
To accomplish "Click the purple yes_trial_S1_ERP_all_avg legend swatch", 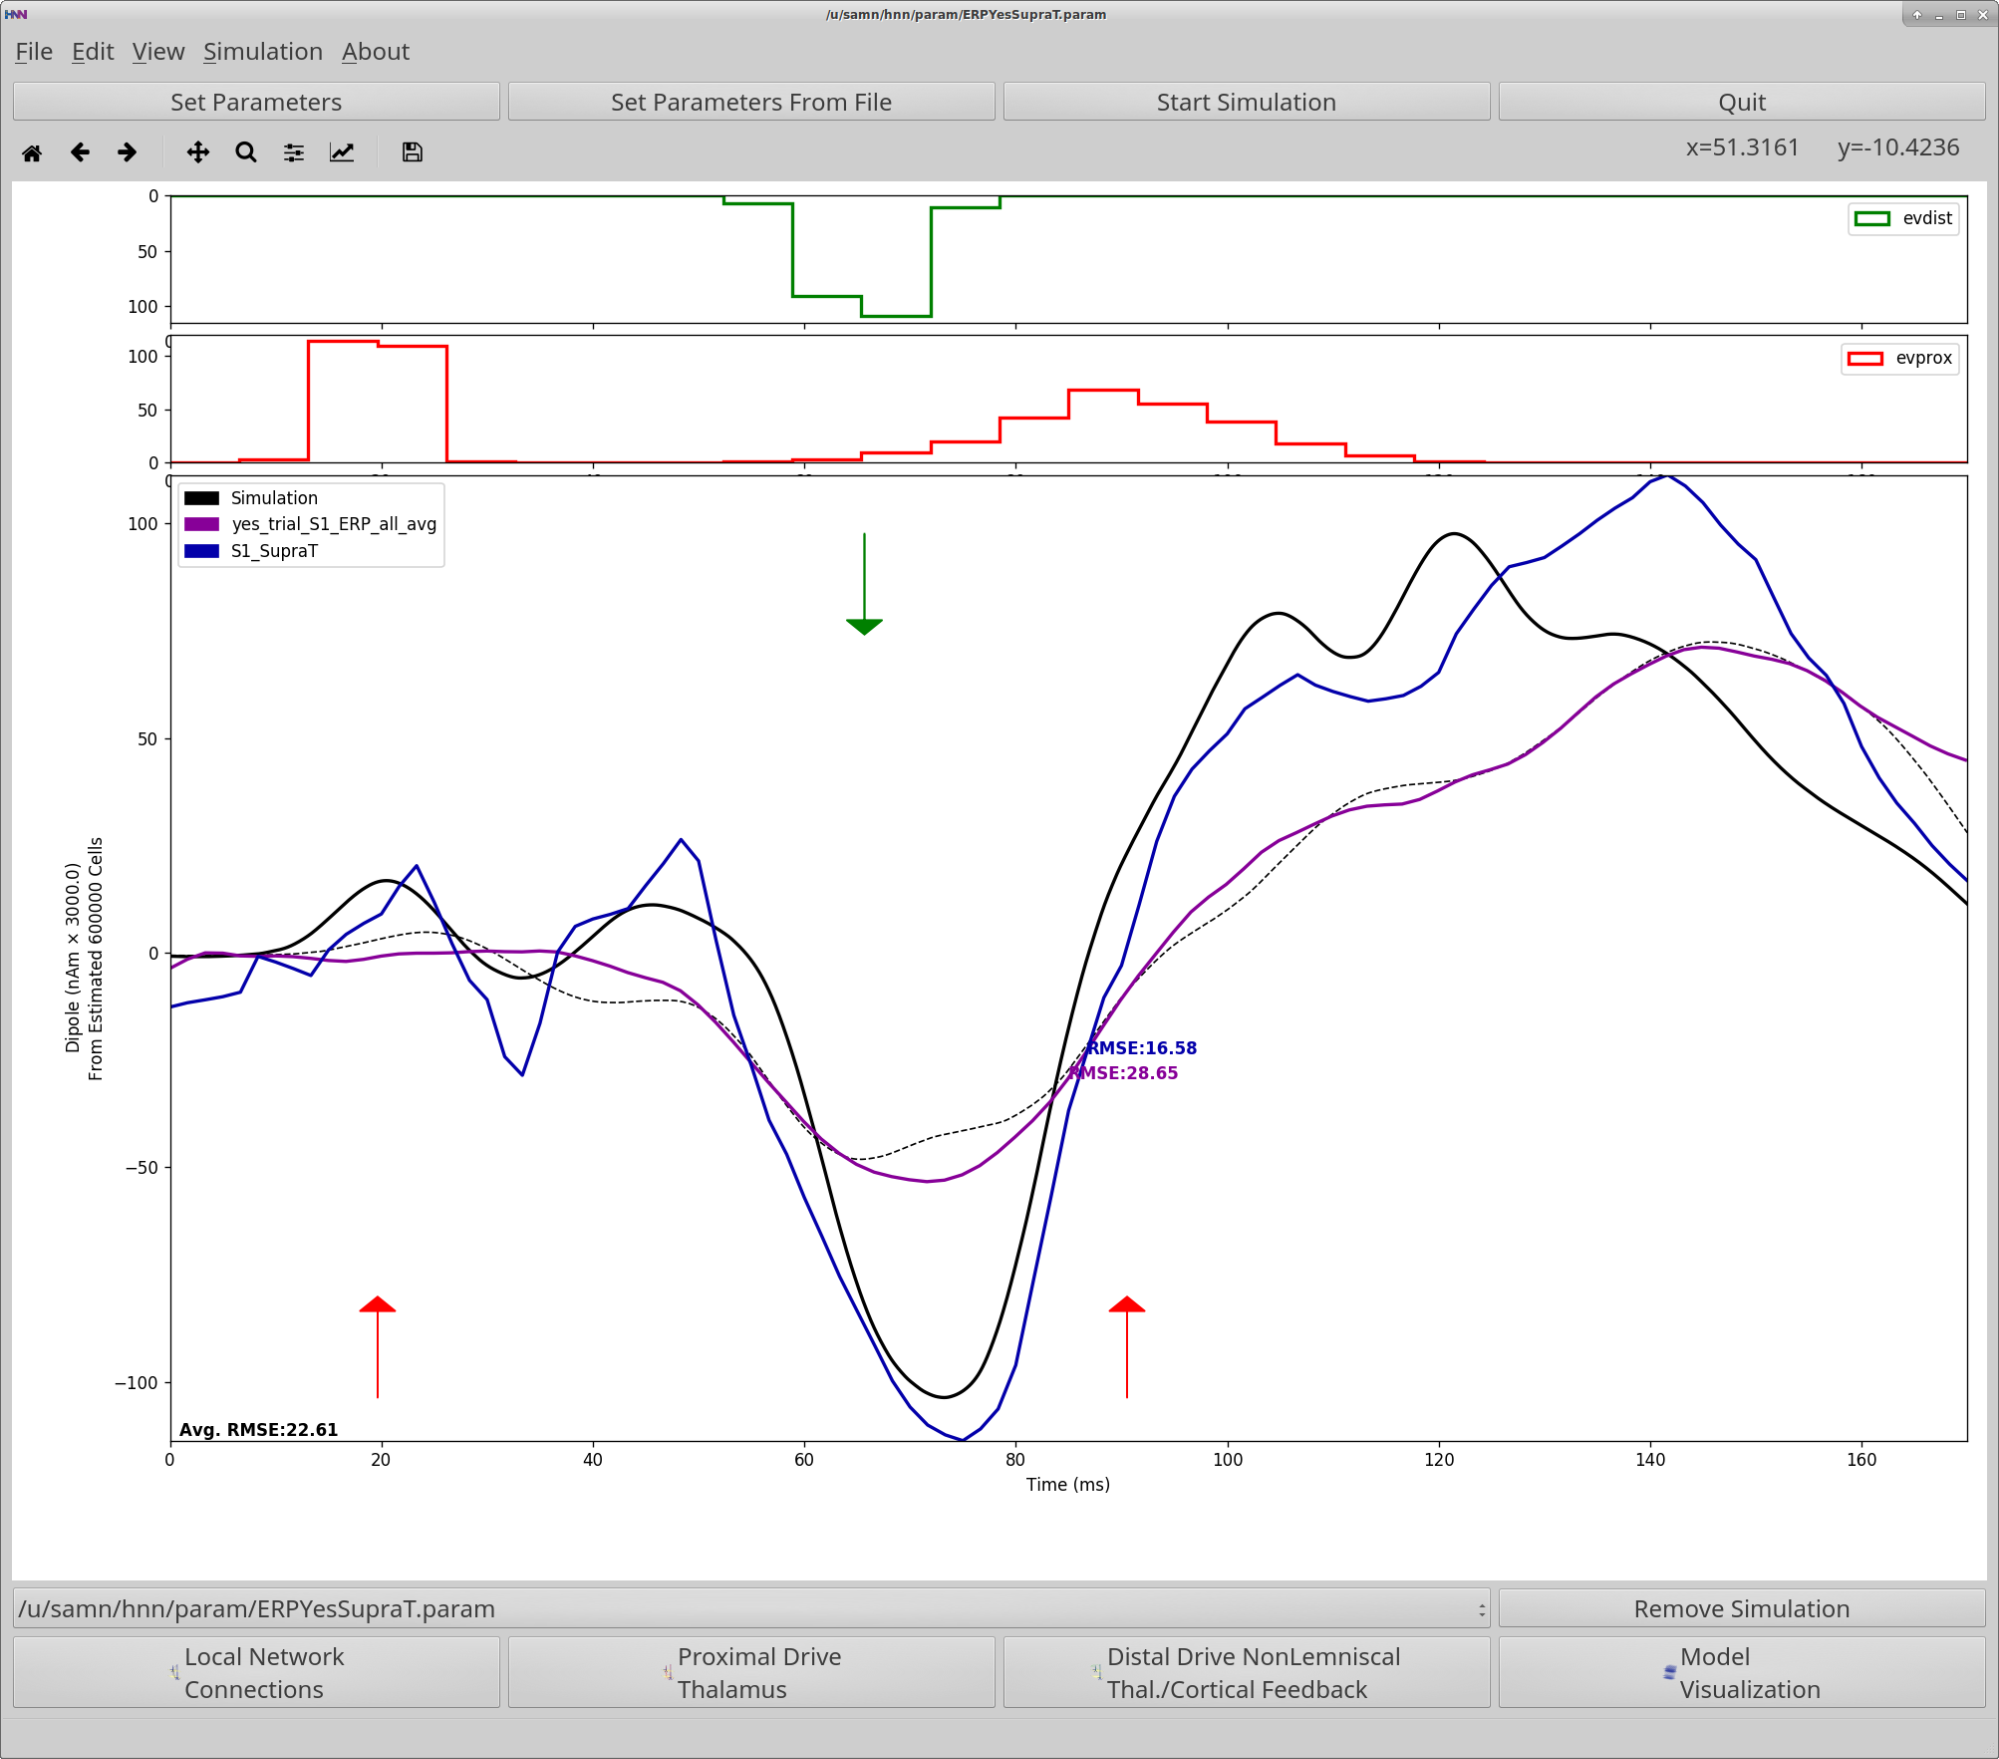I will (202, 524).
